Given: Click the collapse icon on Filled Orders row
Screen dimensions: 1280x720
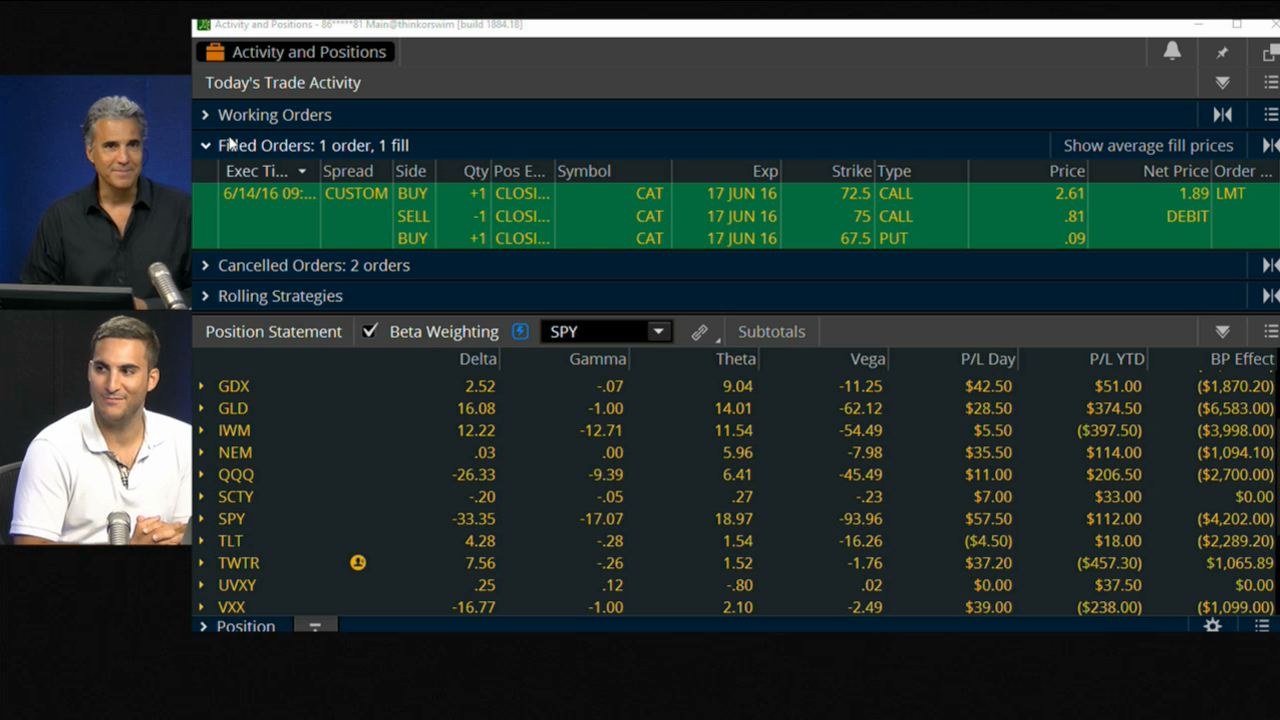Looking at the screenshot, I should click(1271, 145).
